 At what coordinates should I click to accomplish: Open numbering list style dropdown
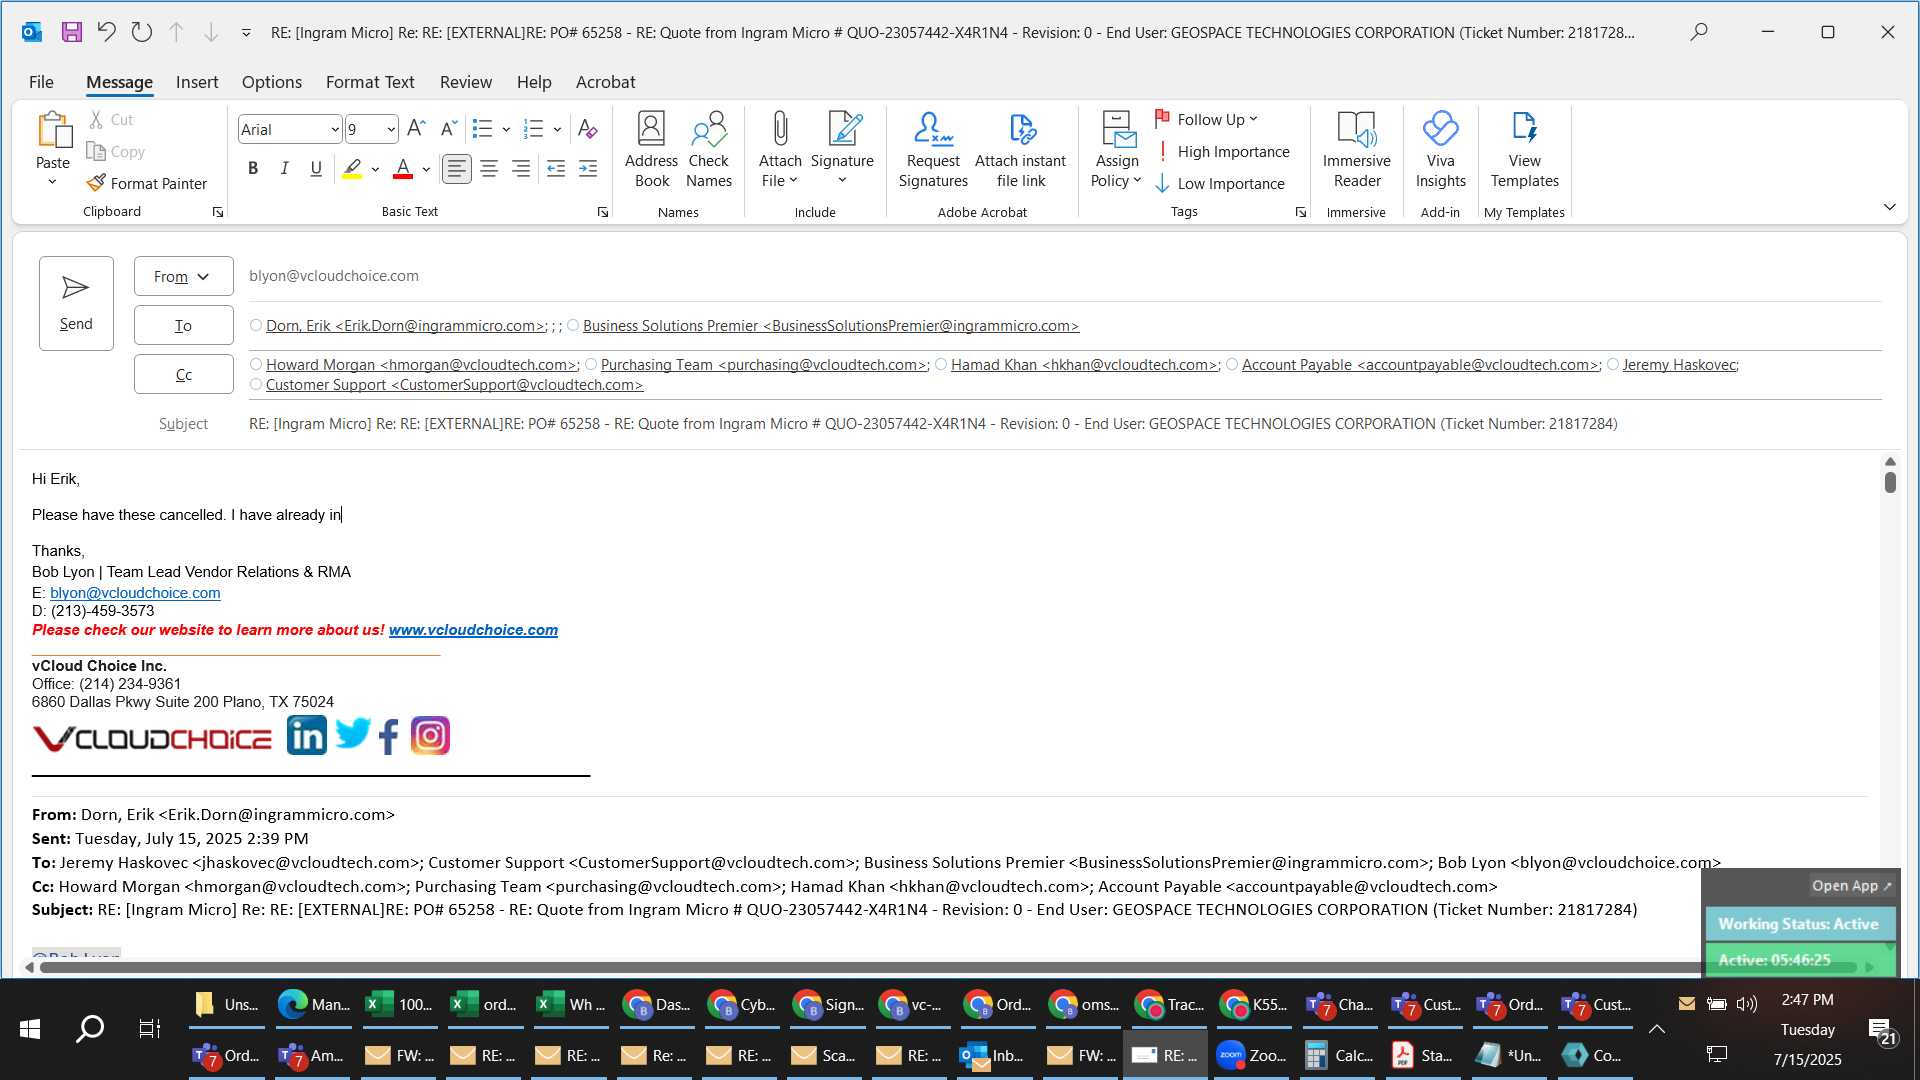(x=557, y=129)
